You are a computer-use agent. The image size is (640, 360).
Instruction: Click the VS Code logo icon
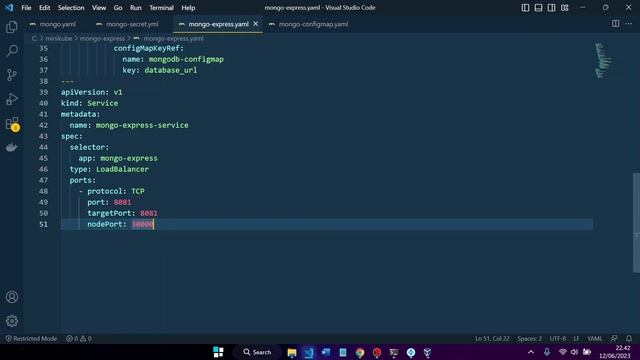[9, 7]
